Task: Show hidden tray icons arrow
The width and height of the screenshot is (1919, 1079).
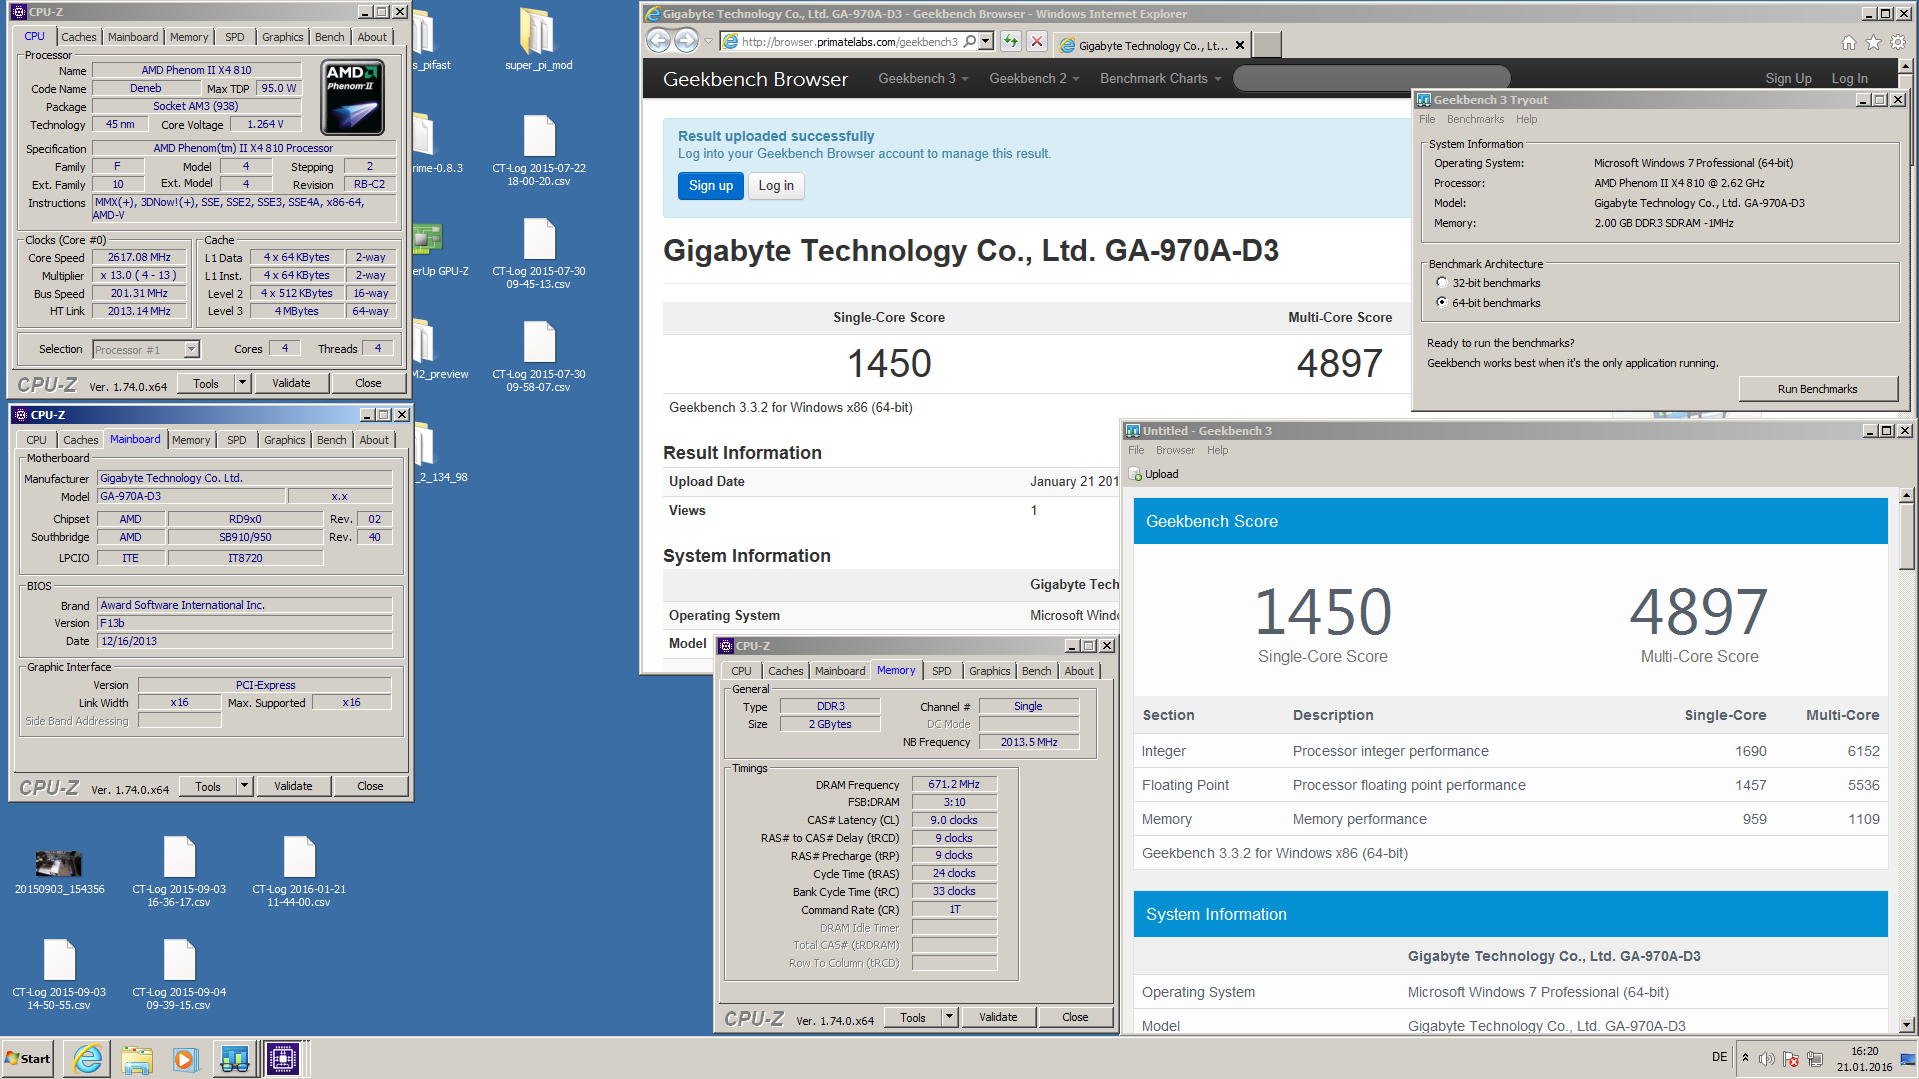Action: (1745, 1058)
